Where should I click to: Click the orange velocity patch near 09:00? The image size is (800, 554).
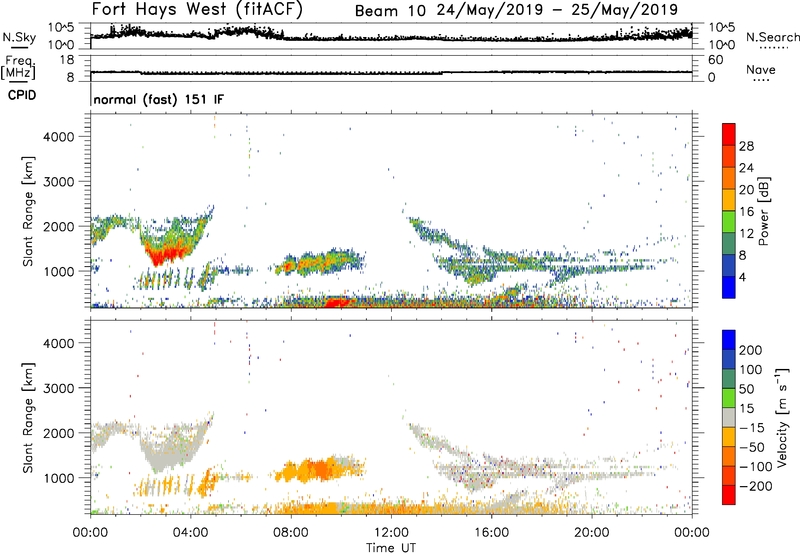click(x=319, y=468)
